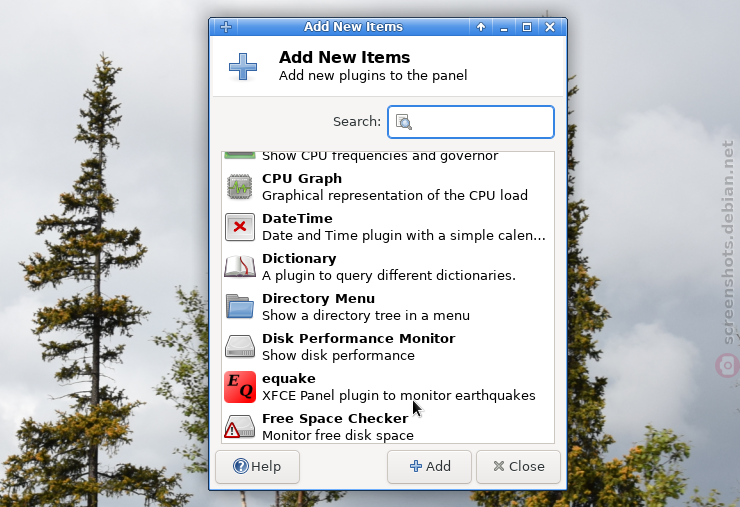Image resolution: width=740 pixels, height=507 pixels.
Task: Click the 'Add new plugins to the panel' subtitle
Action: [x=373, y=76]
